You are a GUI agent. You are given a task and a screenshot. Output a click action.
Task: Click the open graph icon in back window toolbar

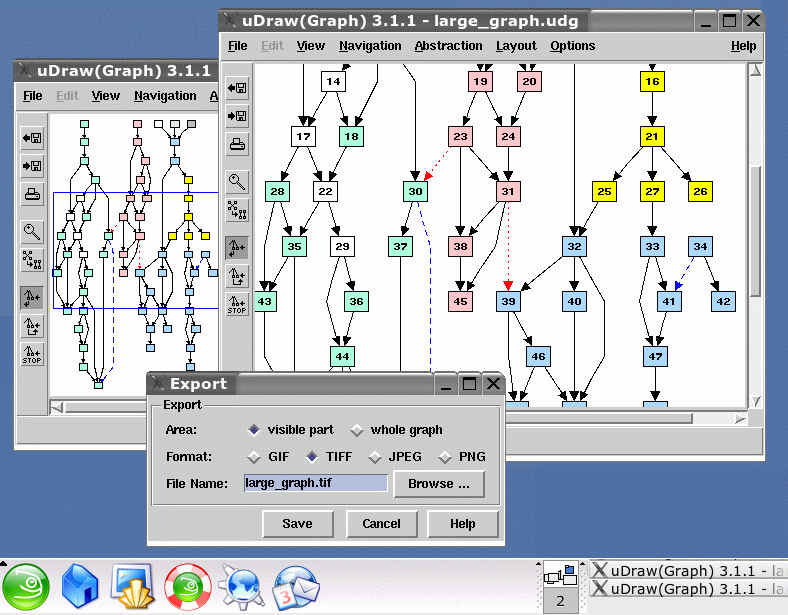click(32, 138)
